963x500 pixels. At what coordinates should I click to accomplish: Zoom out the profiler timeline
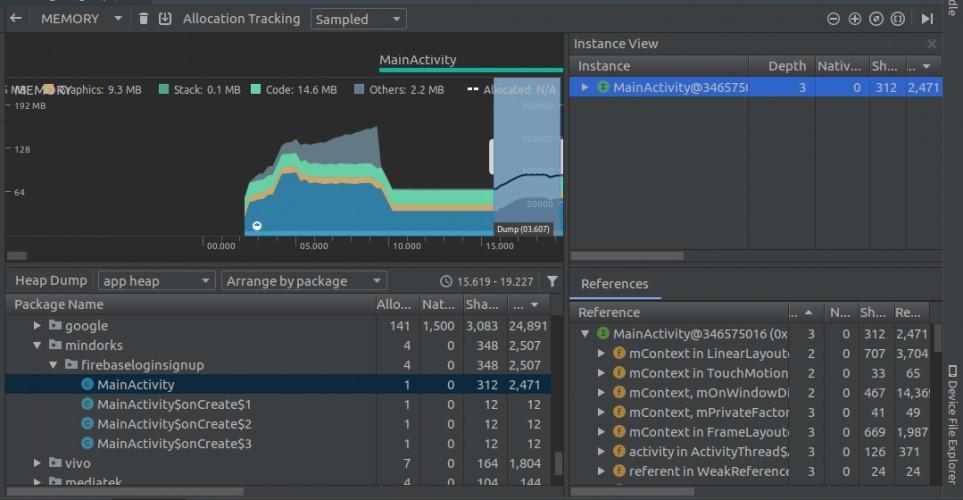(x=833, y=19)
